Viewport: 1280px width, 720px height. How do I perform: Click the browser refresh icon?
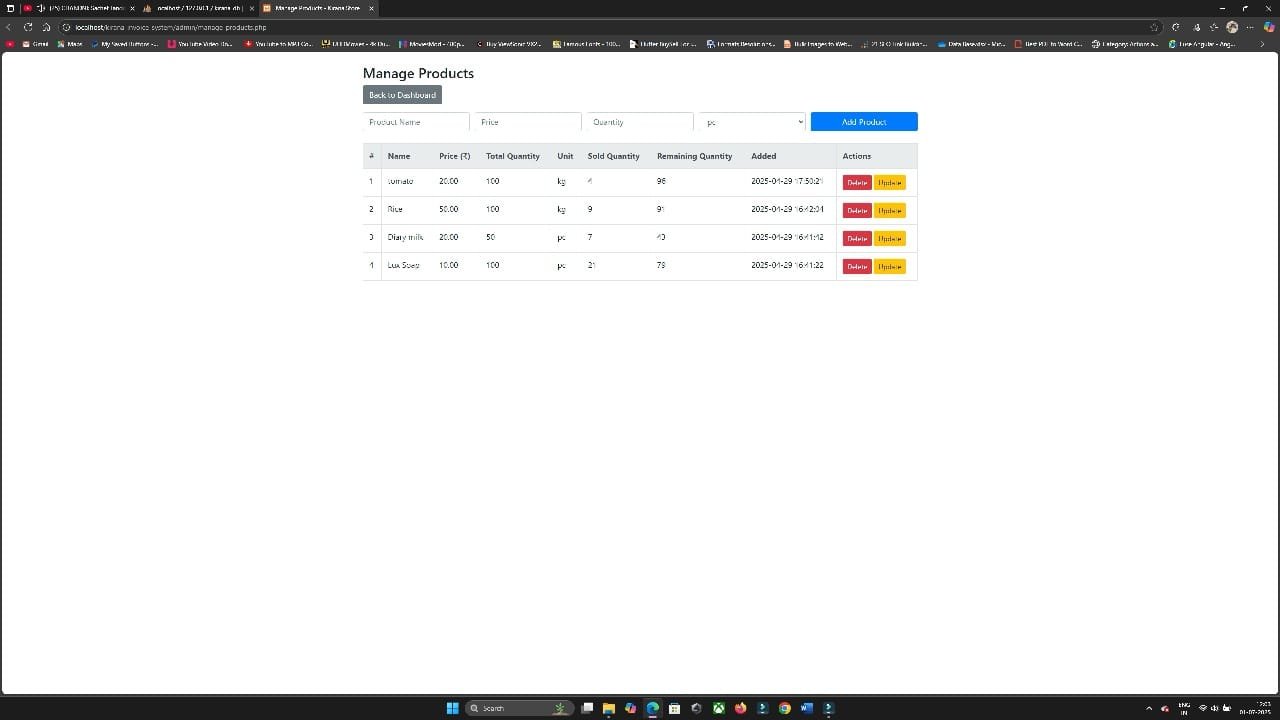(x=28, y=27)
